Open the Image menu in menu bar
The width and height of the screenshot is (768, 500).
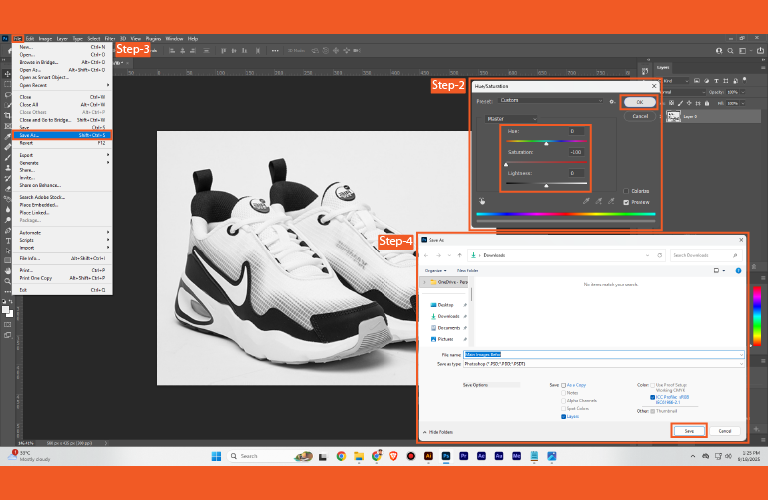pos(47,38)
